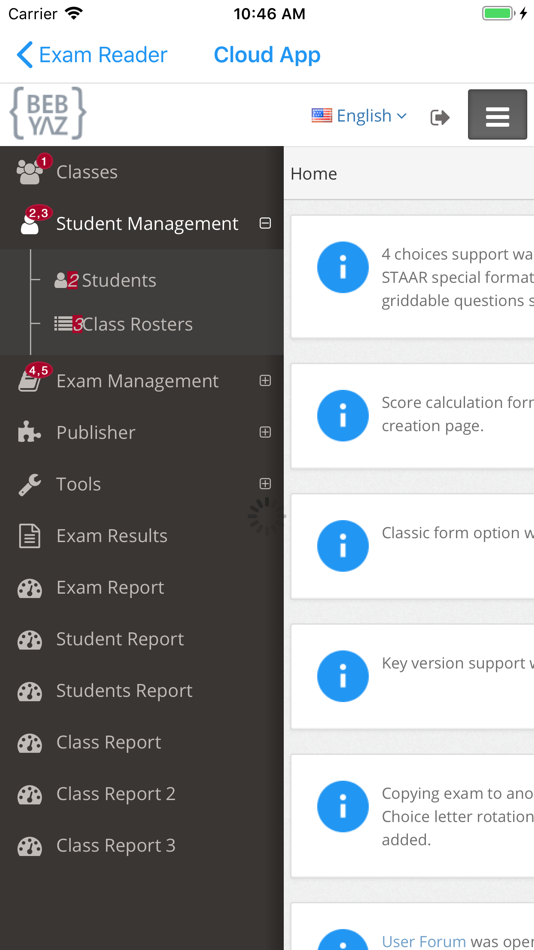Go back to Exam Reader
Screen dimensions: 534x950
point(92,55)
